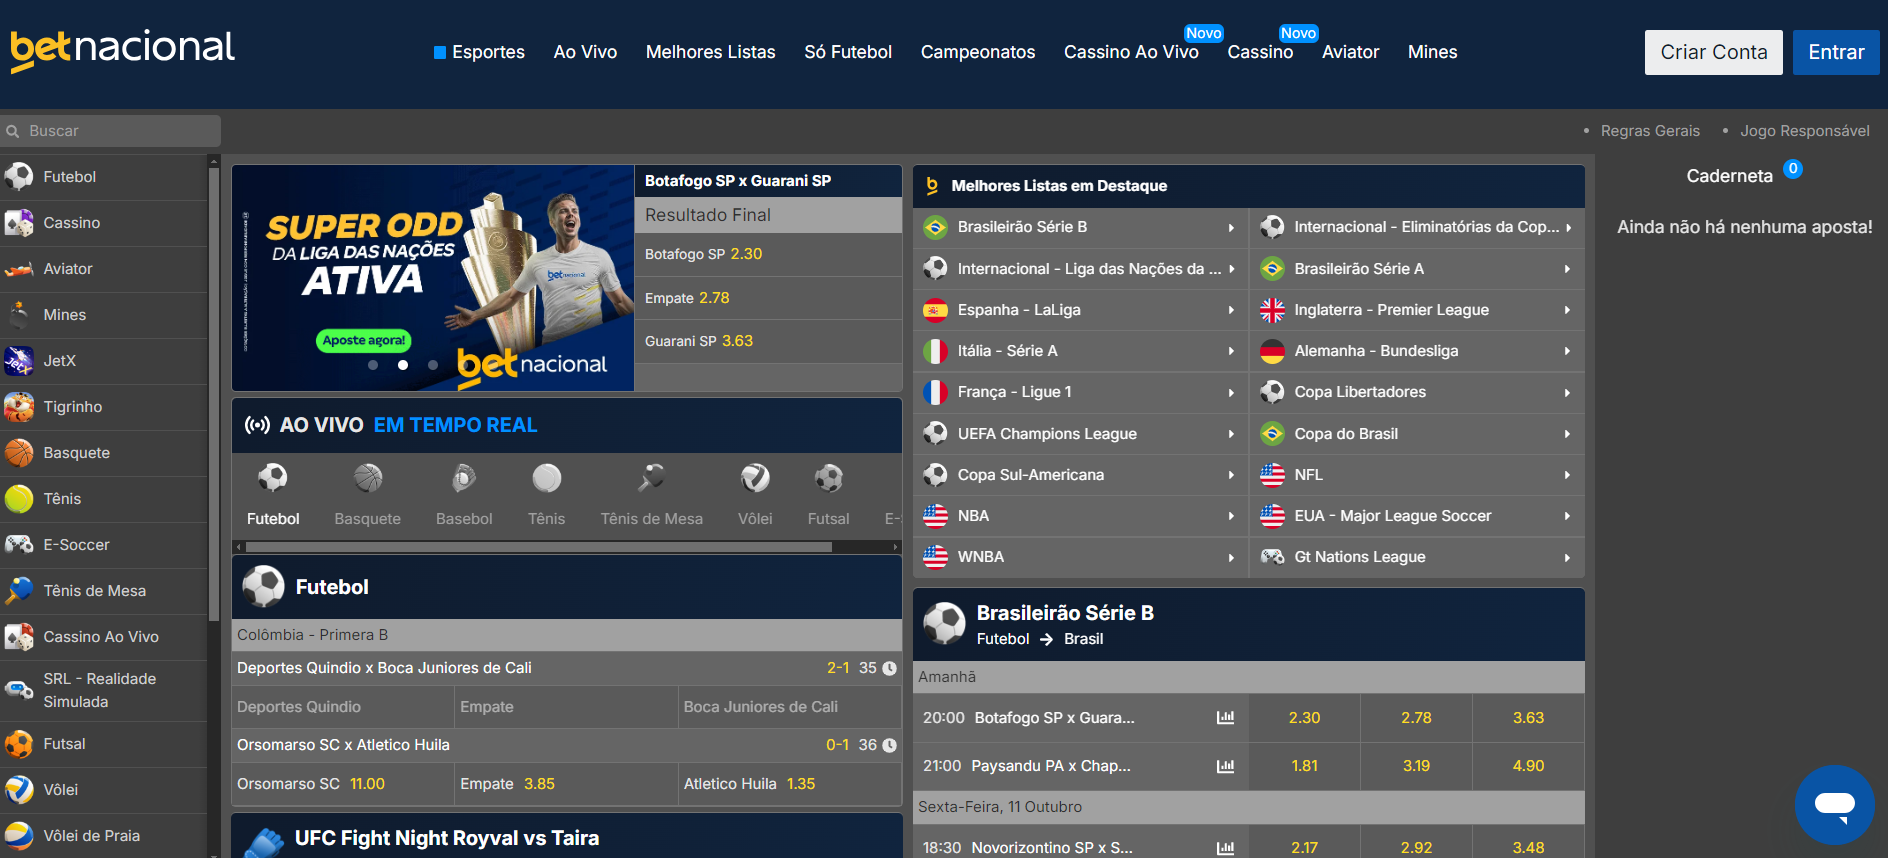This screenshot has width=1888, height=858.
Task: Select the Tênis de Mesa paddle icon in sidebar
Action: (x=19, y=591)
